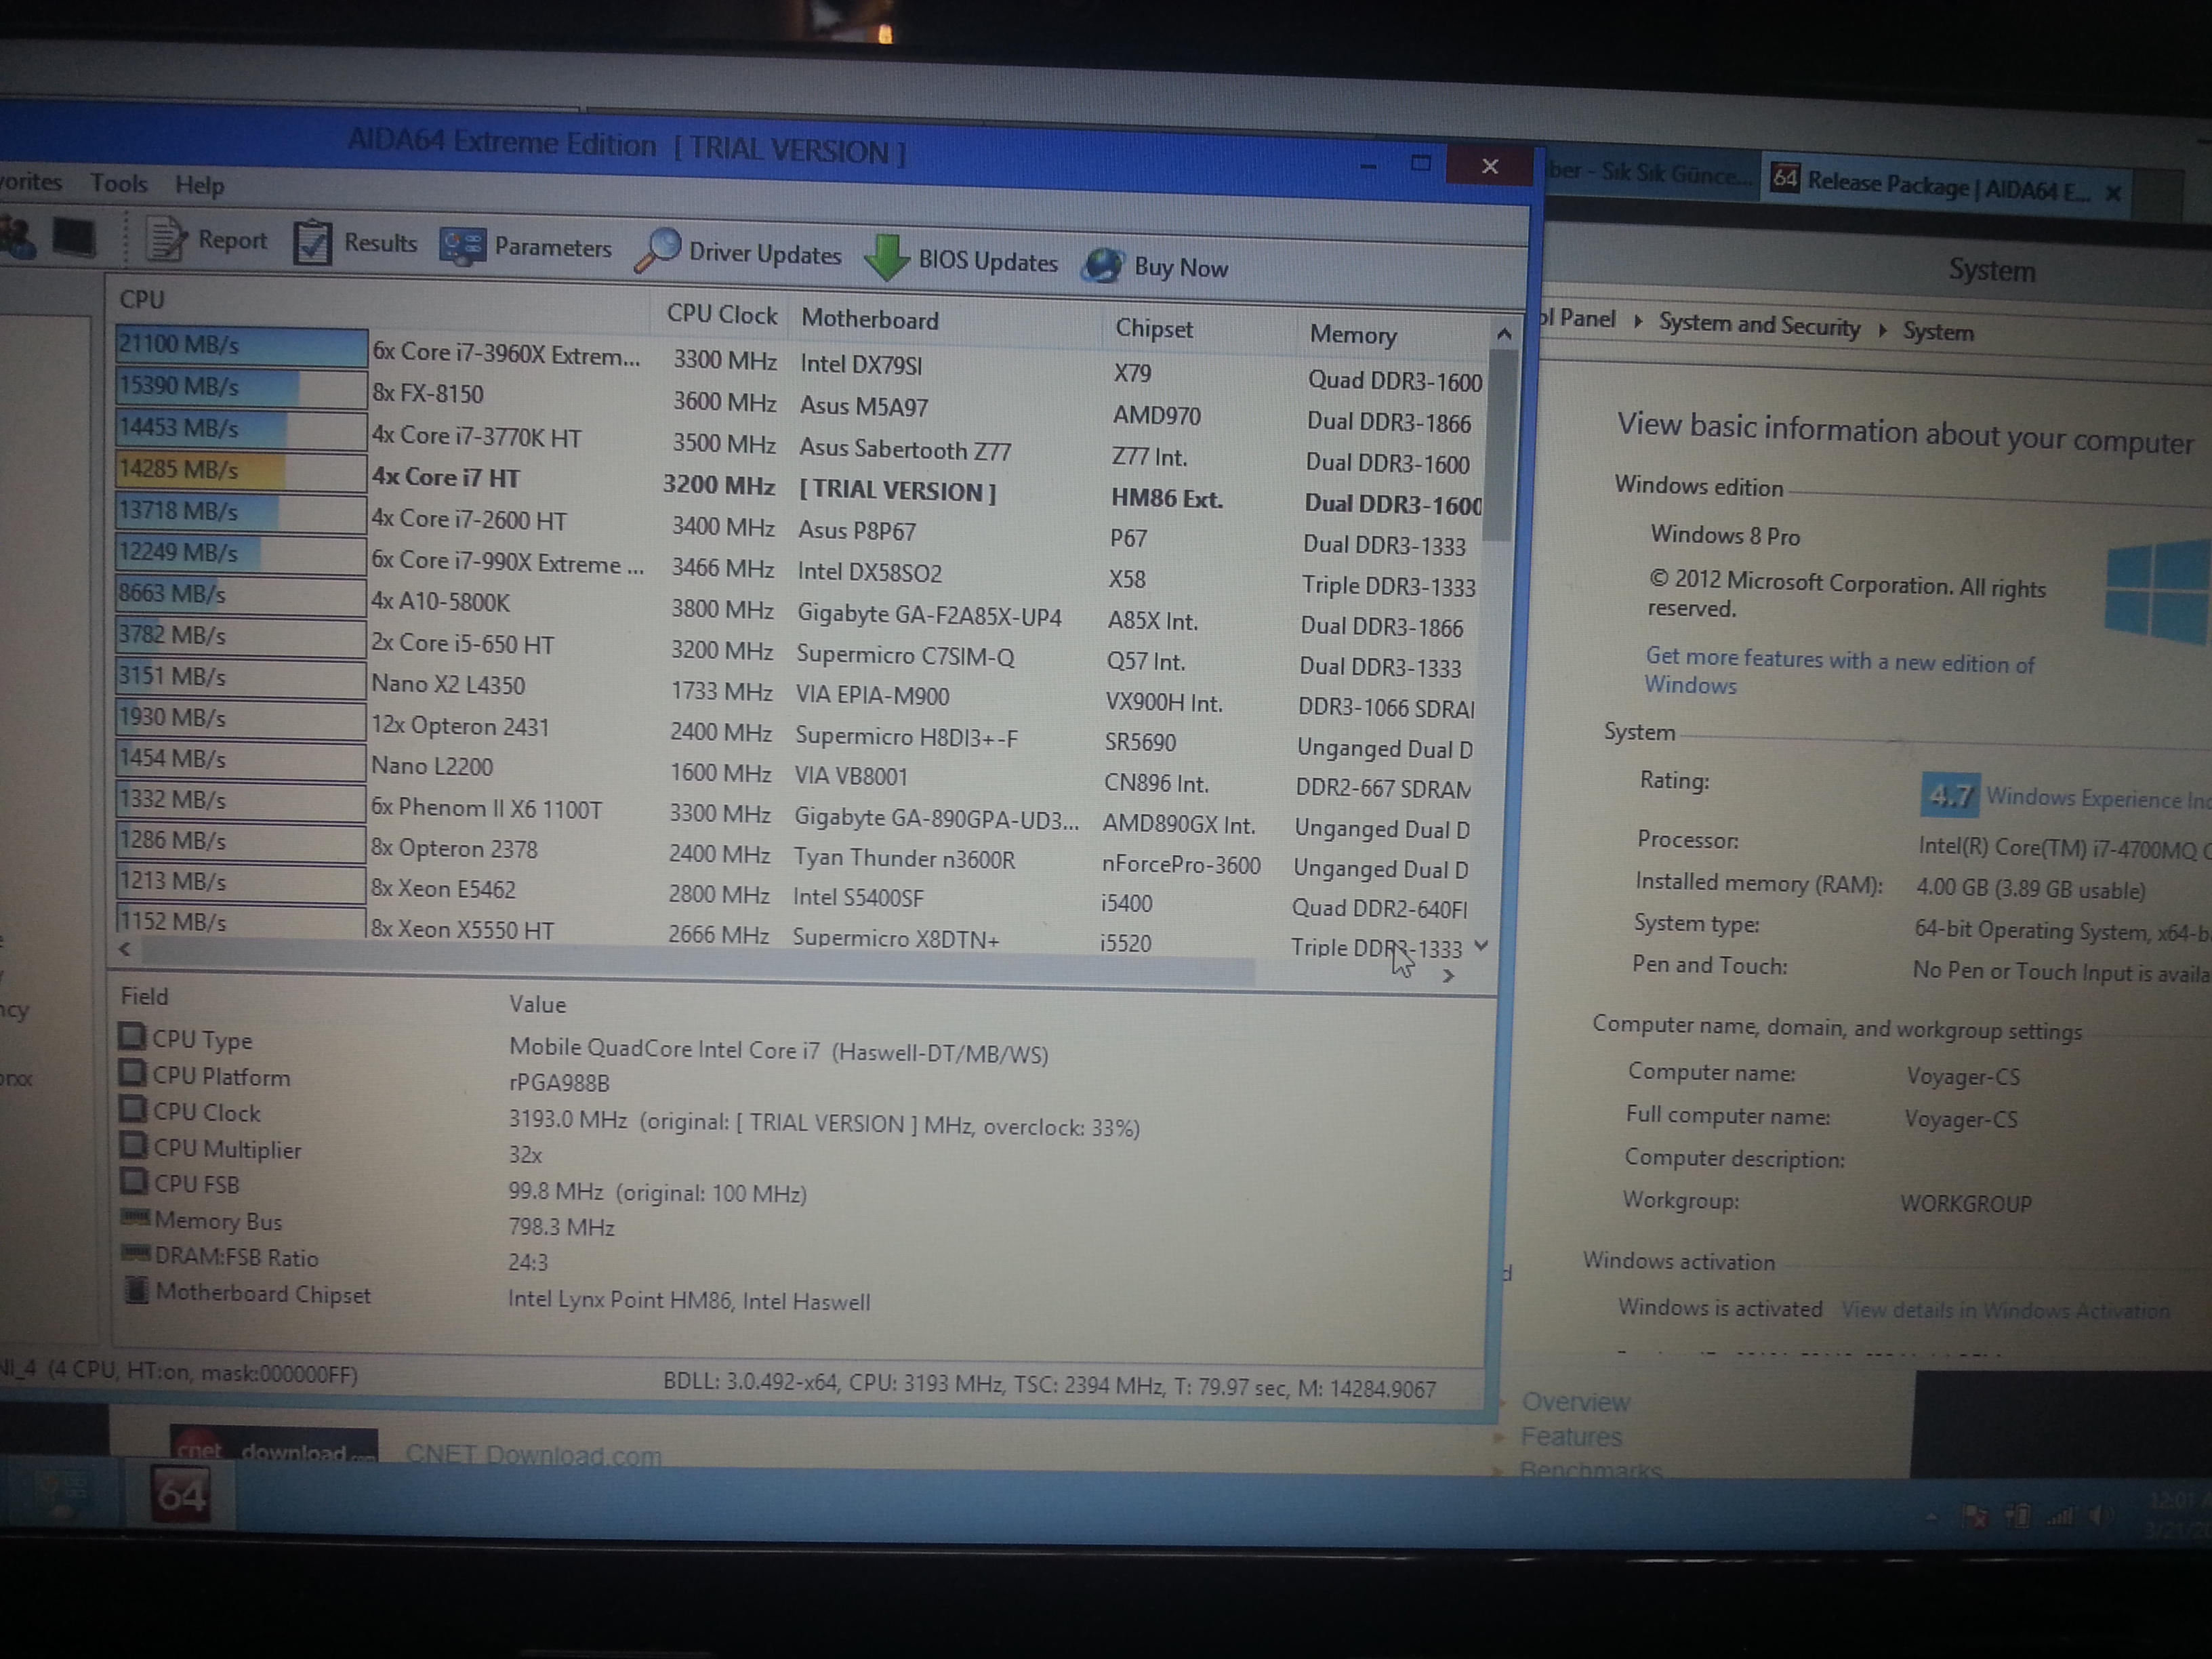Click the Field column header in details

145,996
